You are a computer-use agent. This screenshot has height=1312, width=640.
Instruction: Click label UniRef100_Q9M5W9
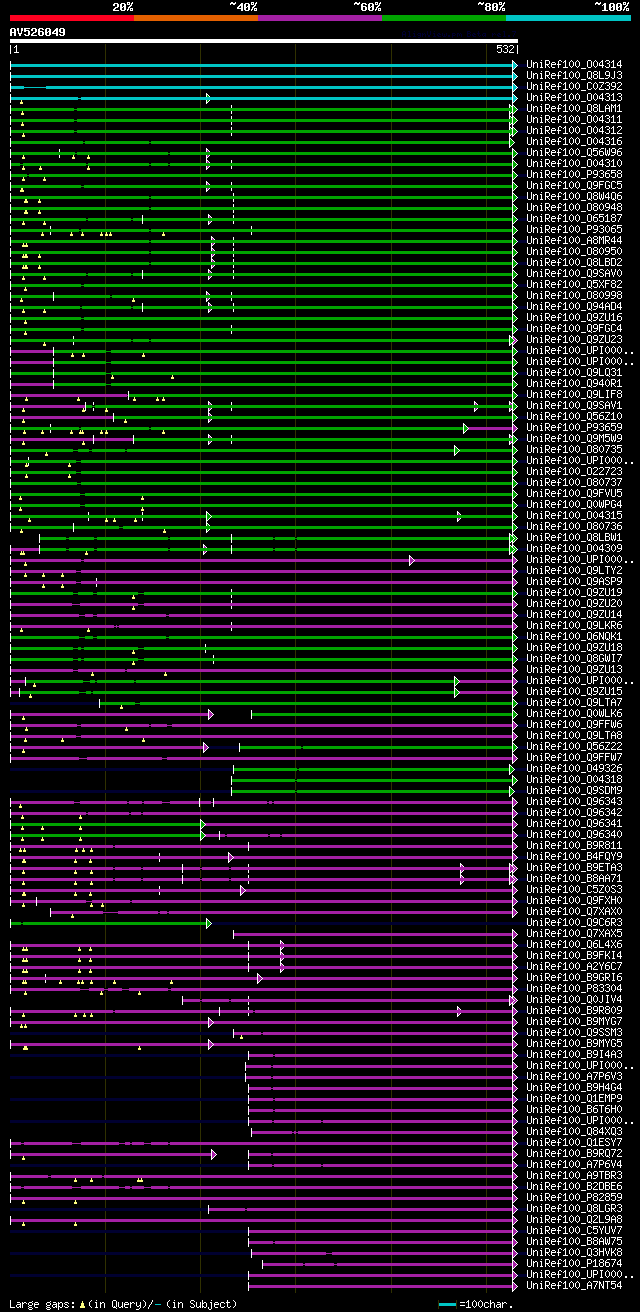[x=574, y=439]
